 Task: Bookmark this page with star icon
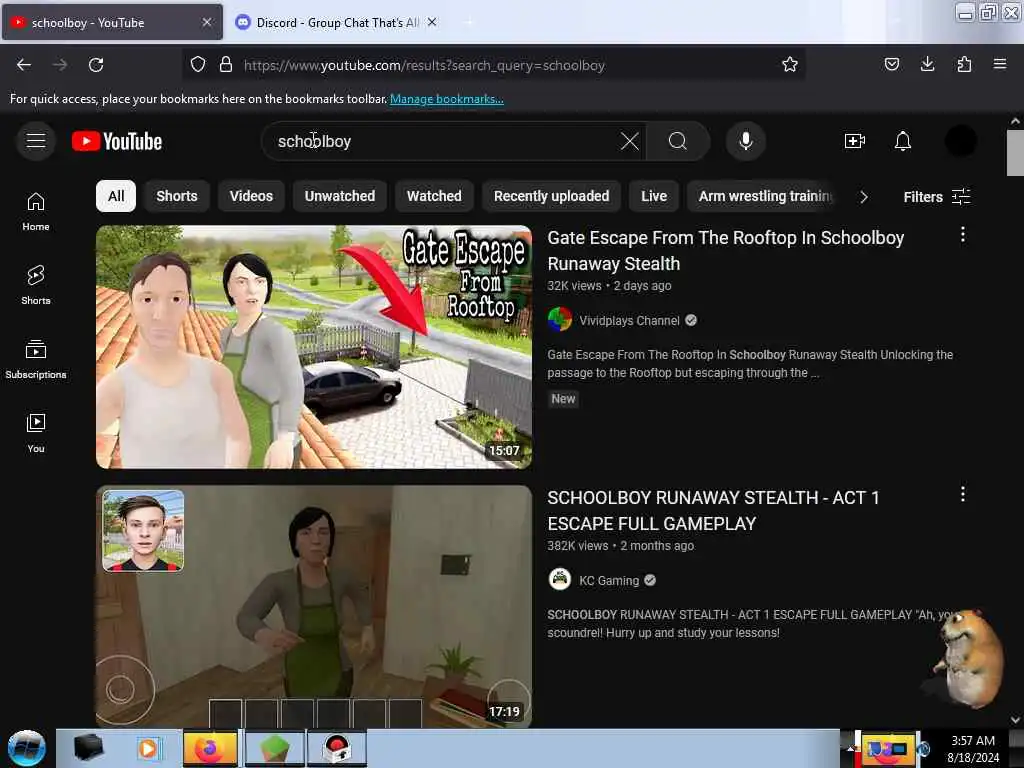pyautogui.click(x=790, y=65)
